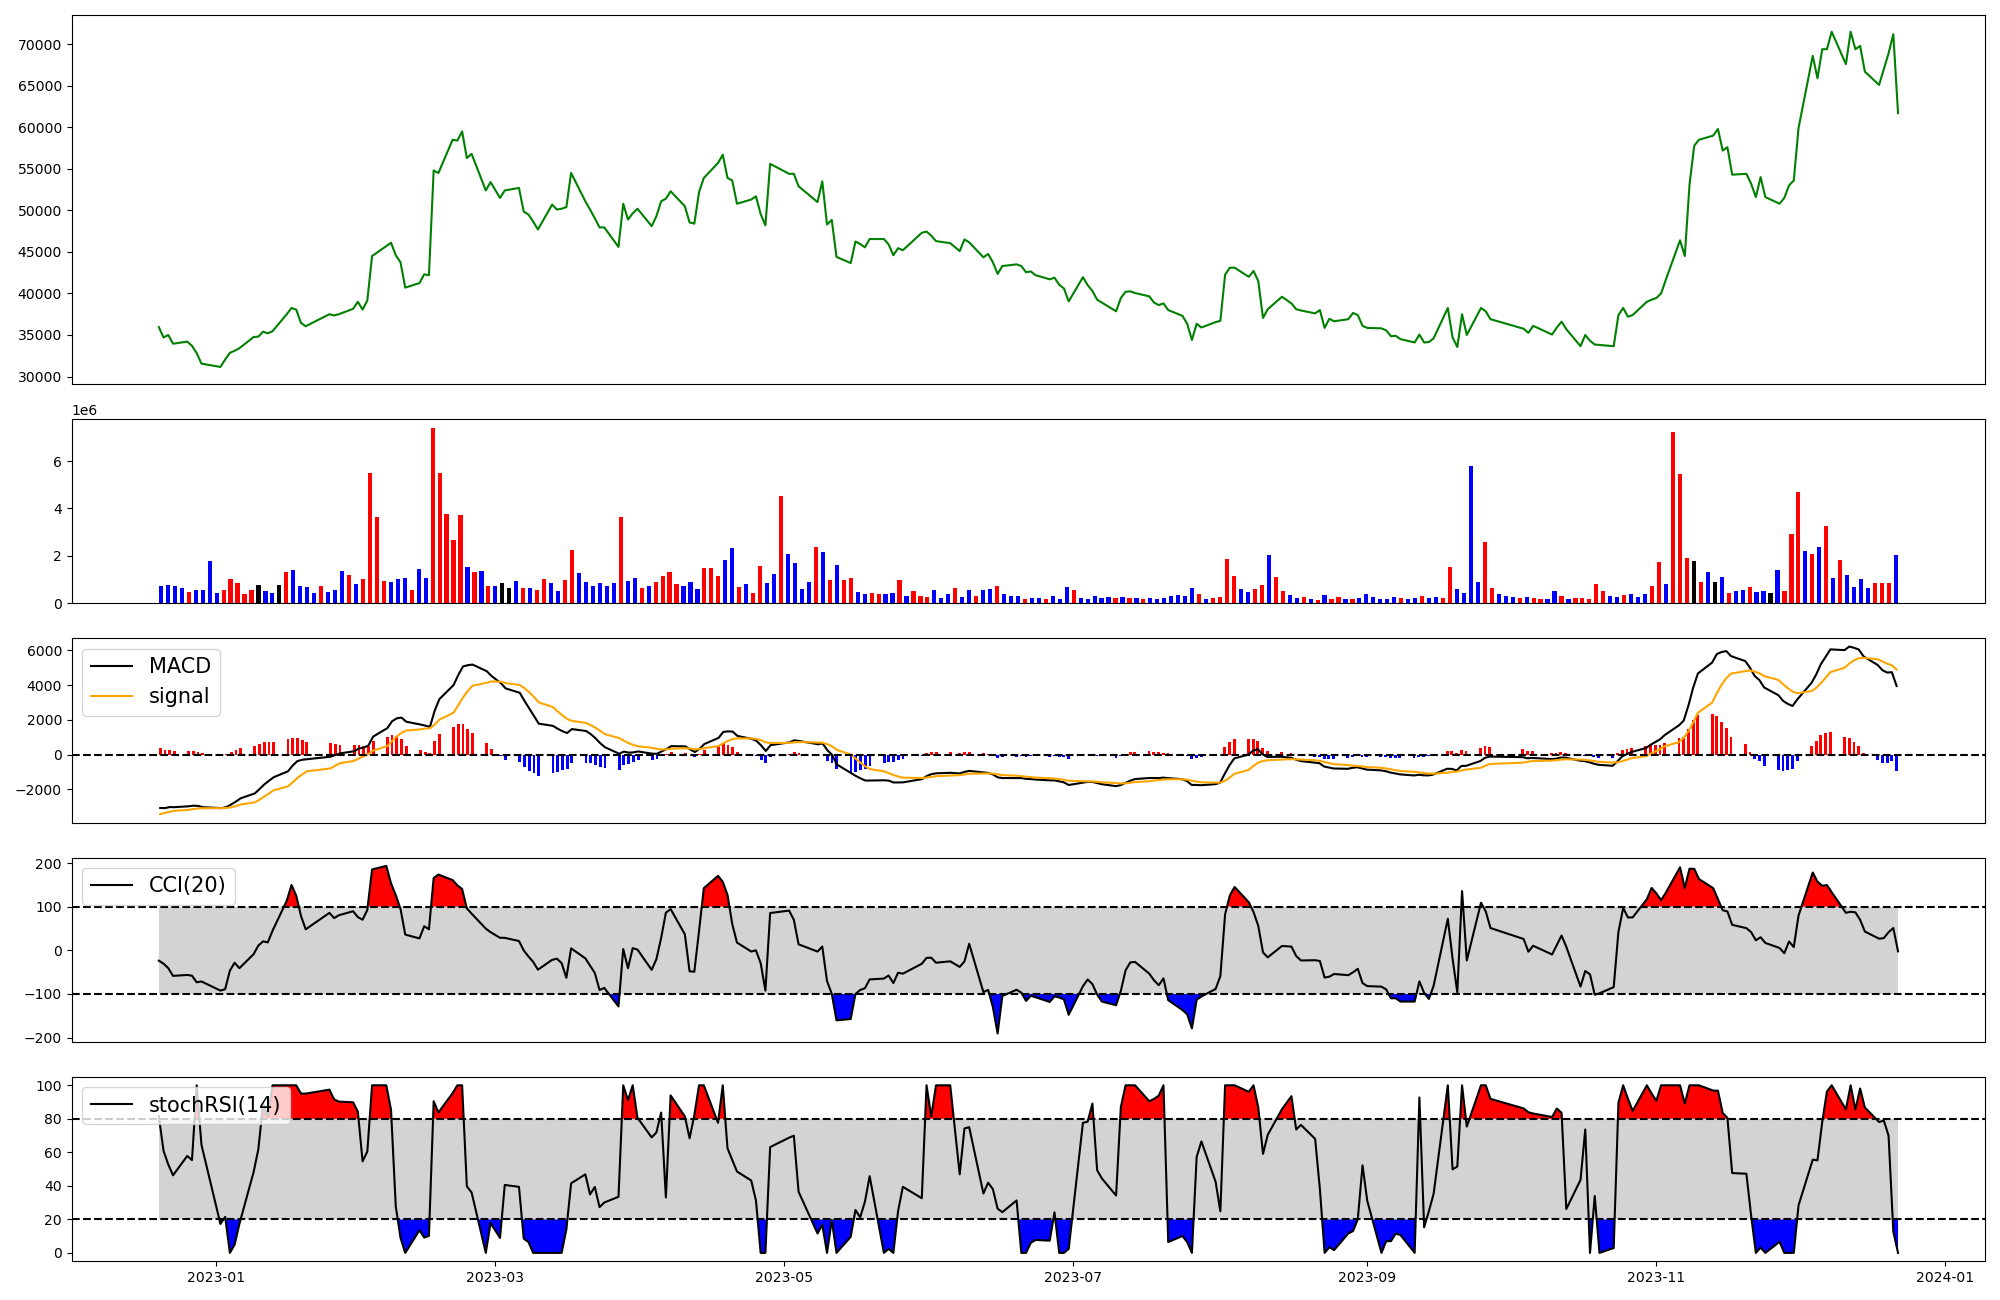Screen dimensions: 2000x1300
Task: Select the 2023-05 x-axis tick label
Action: click(x=784, y=1277)
